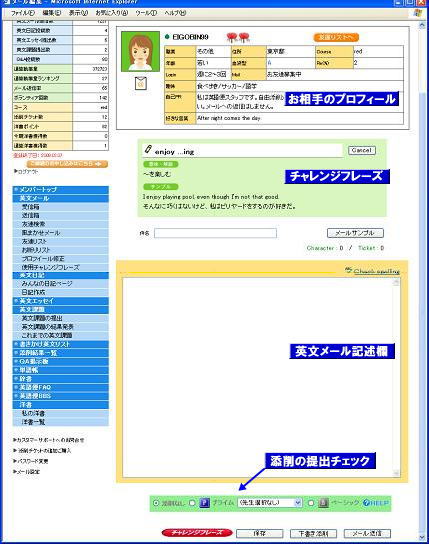The width and height of the screenshot is (429, 544).
Task: Select the ベーシック radio button
Action: (311, 503)
